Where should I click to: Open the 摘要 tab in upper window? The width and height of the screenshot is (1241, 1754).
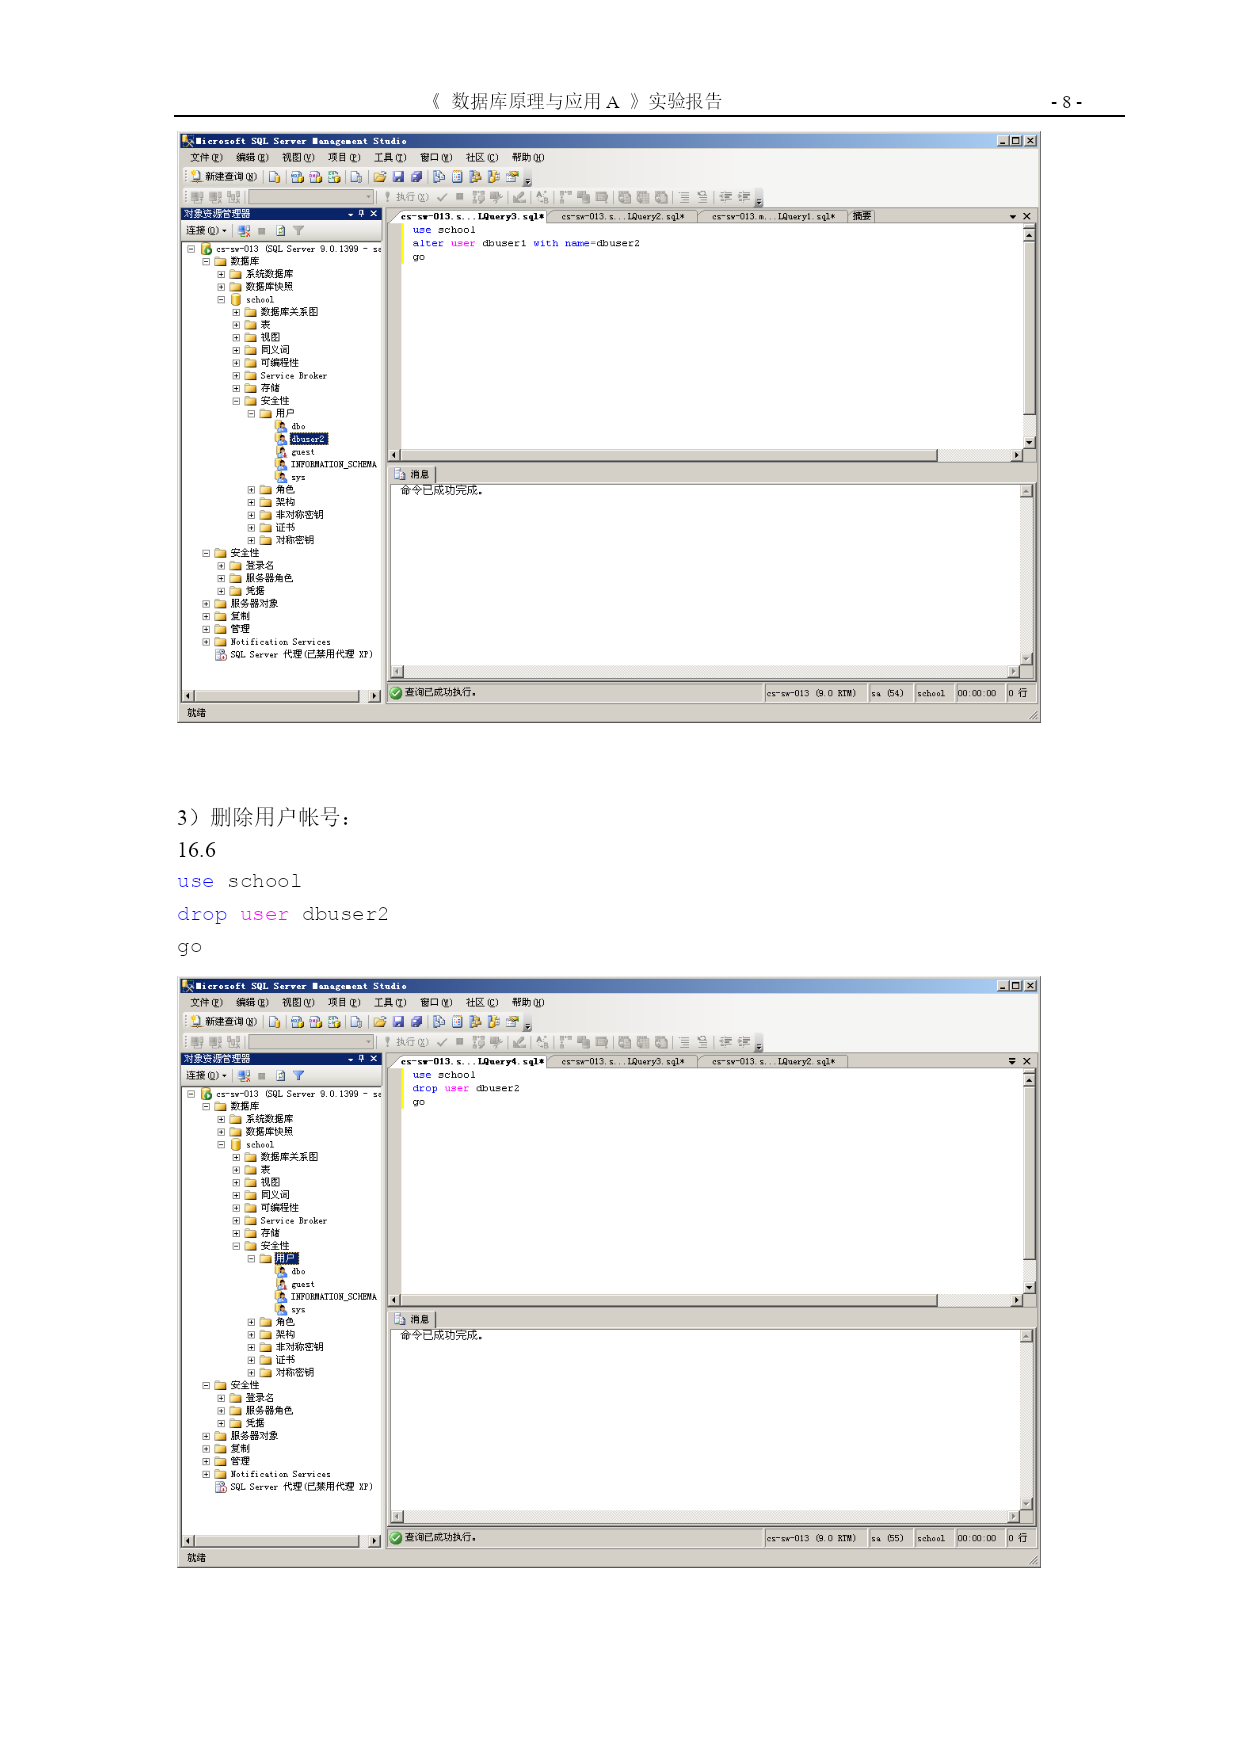point(862,217)
